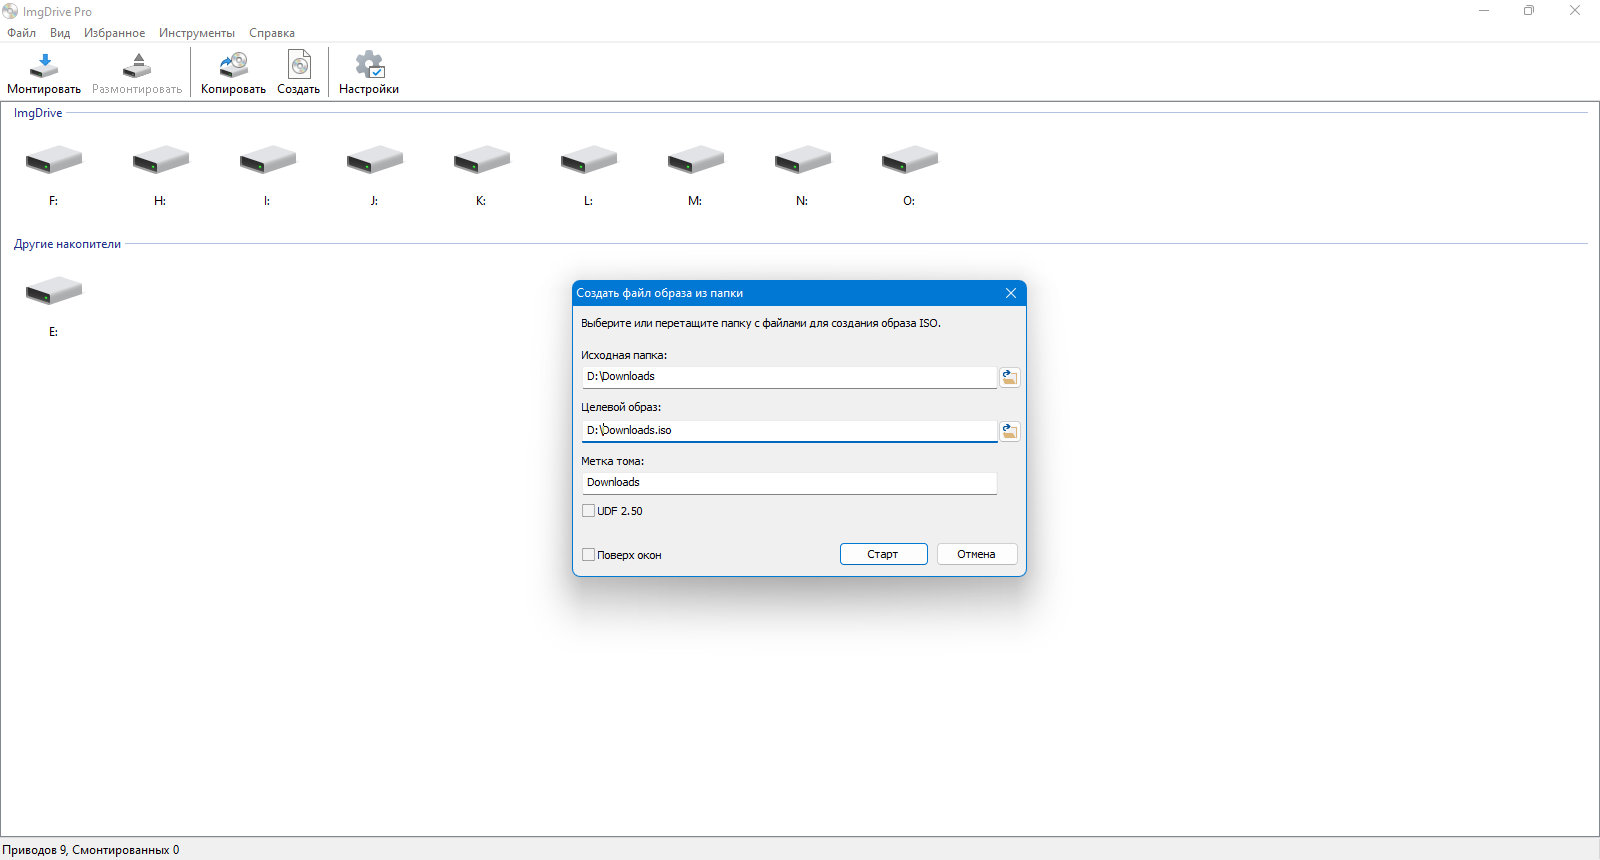Screen dimensions: 1600x860
Task: Click the ImgDrive Pro title bar icon
Action: coord(10,11)
